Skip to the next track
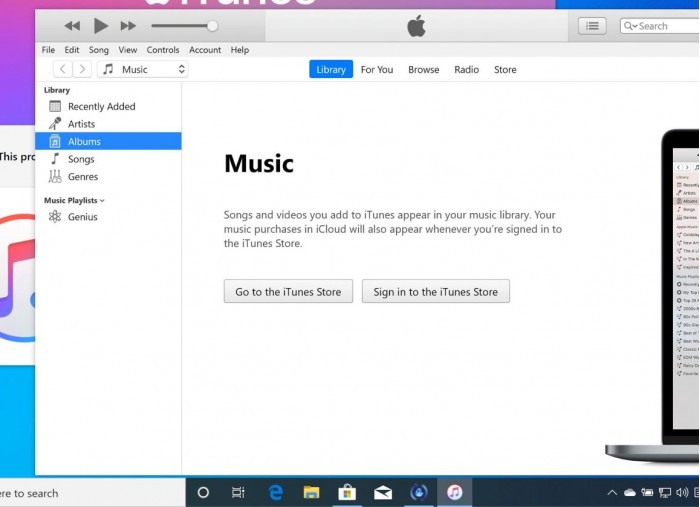Viewport: 700px width, 507px height. click(x=128, y=26)
